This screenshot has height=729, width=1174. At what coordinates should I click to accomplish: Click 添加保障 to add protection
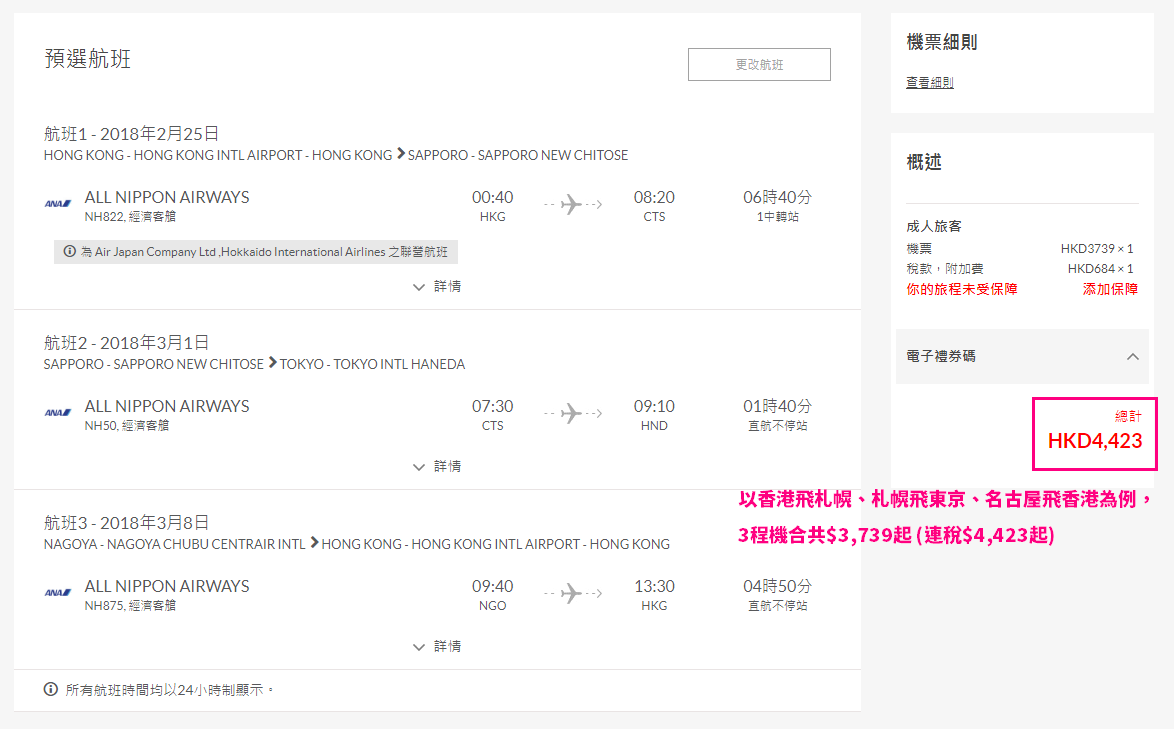coord(1110,289)
